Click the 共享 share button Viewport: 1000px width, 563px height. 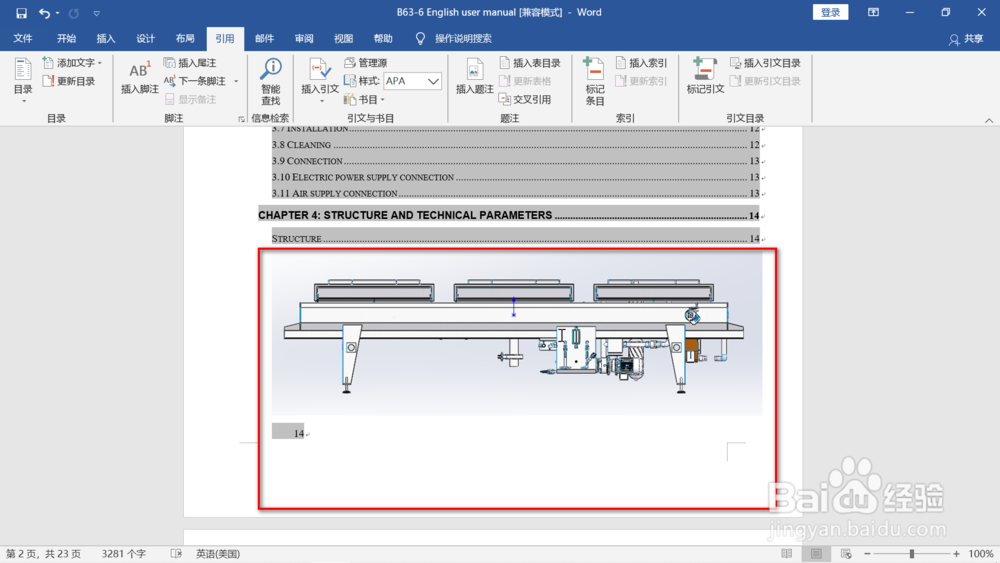tap(966, 39)
